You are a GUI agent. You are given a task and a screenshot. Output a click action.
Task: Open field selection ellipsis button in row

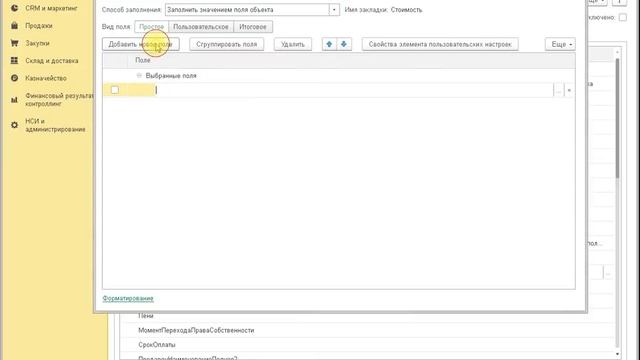558,90
